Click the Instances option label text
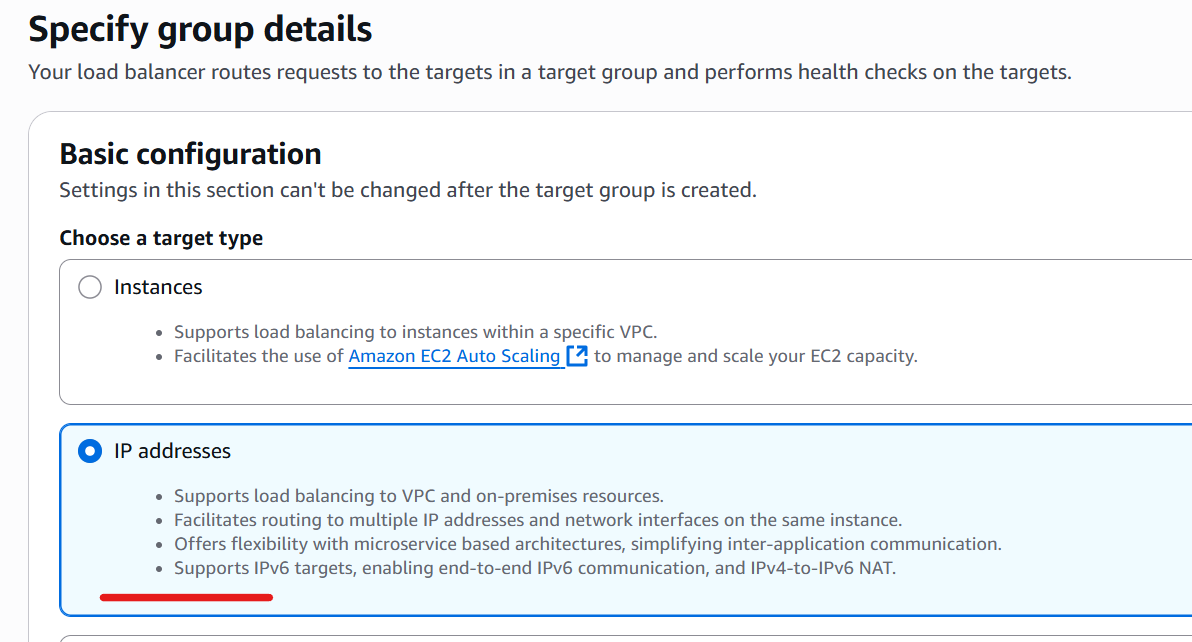1192x642 pixels. pos(158,287)
